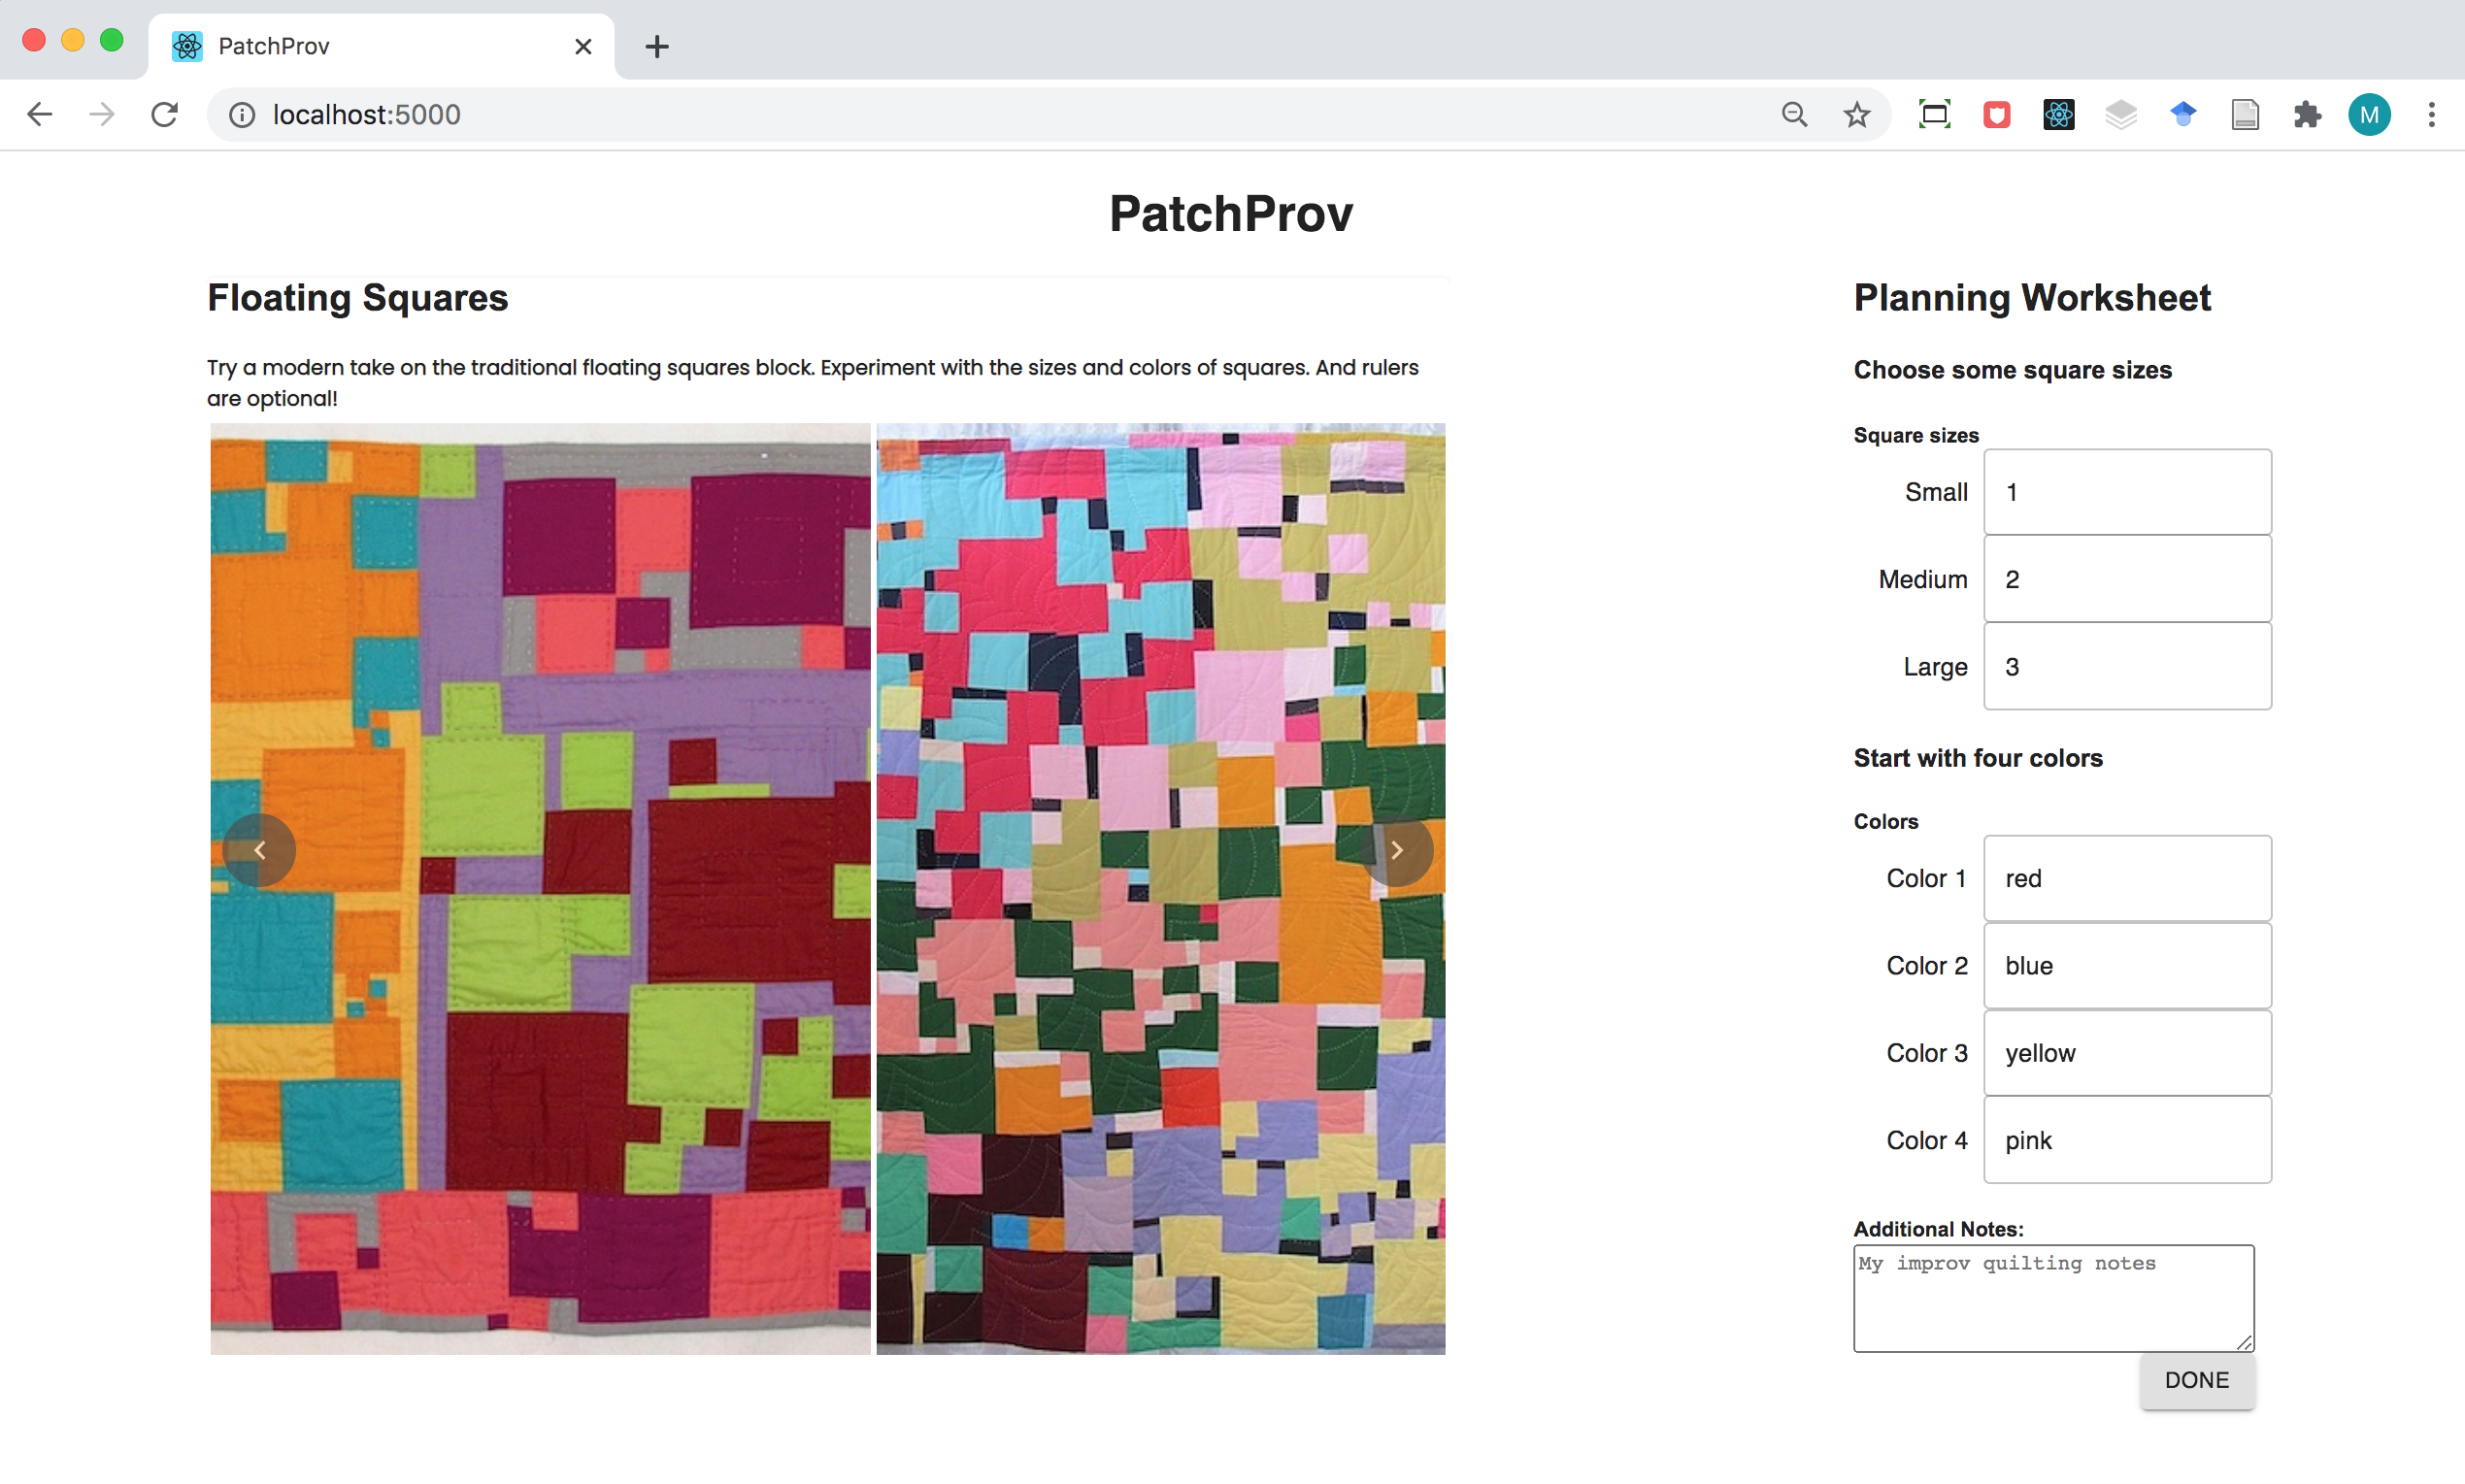Open Chrome's three-dot menu
The height and width of the screenshot is (1484, 2465).
(2431, 115)
